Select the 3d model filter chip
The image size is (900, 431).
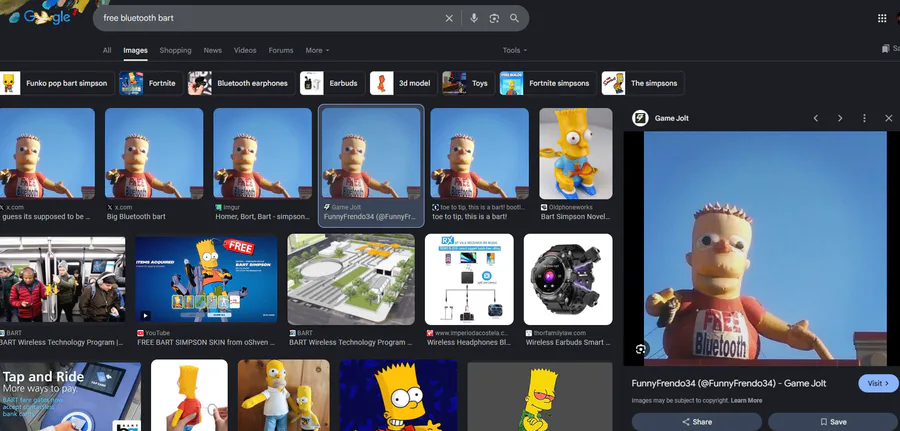[404, 83]
